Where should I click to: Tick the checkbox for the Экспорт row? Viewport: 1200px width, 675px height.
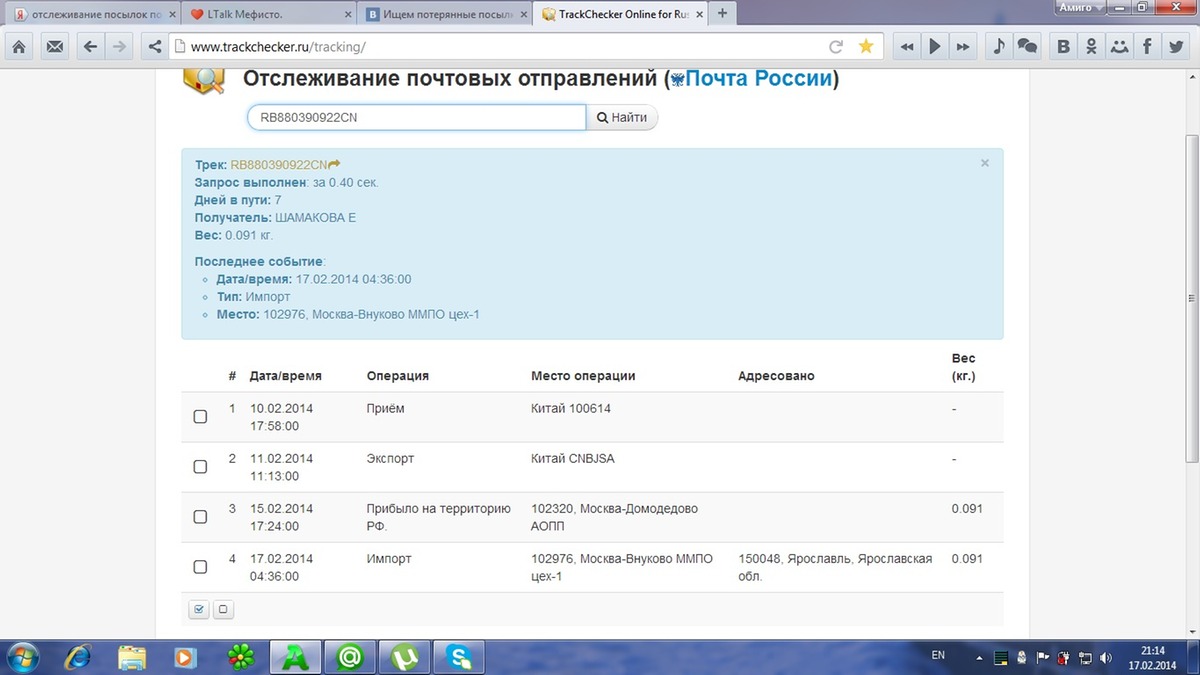click(200, 467)
